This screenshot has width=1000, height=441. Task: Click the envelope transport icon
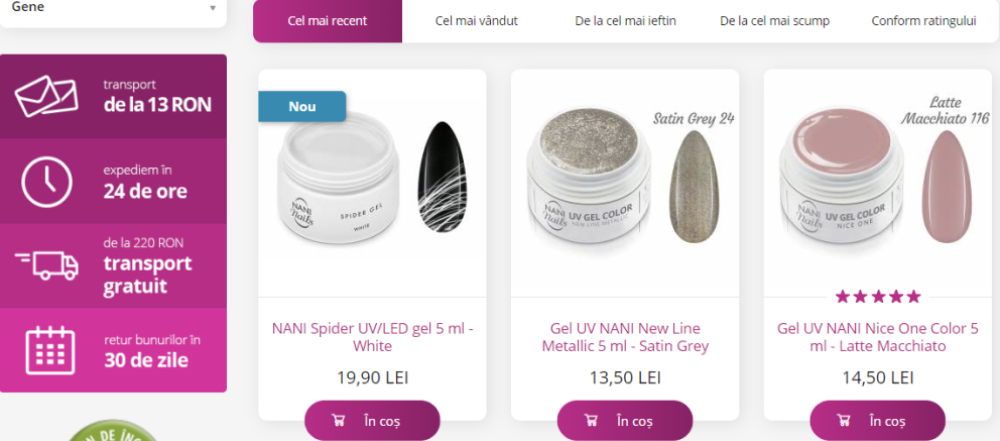pos(47,96)
